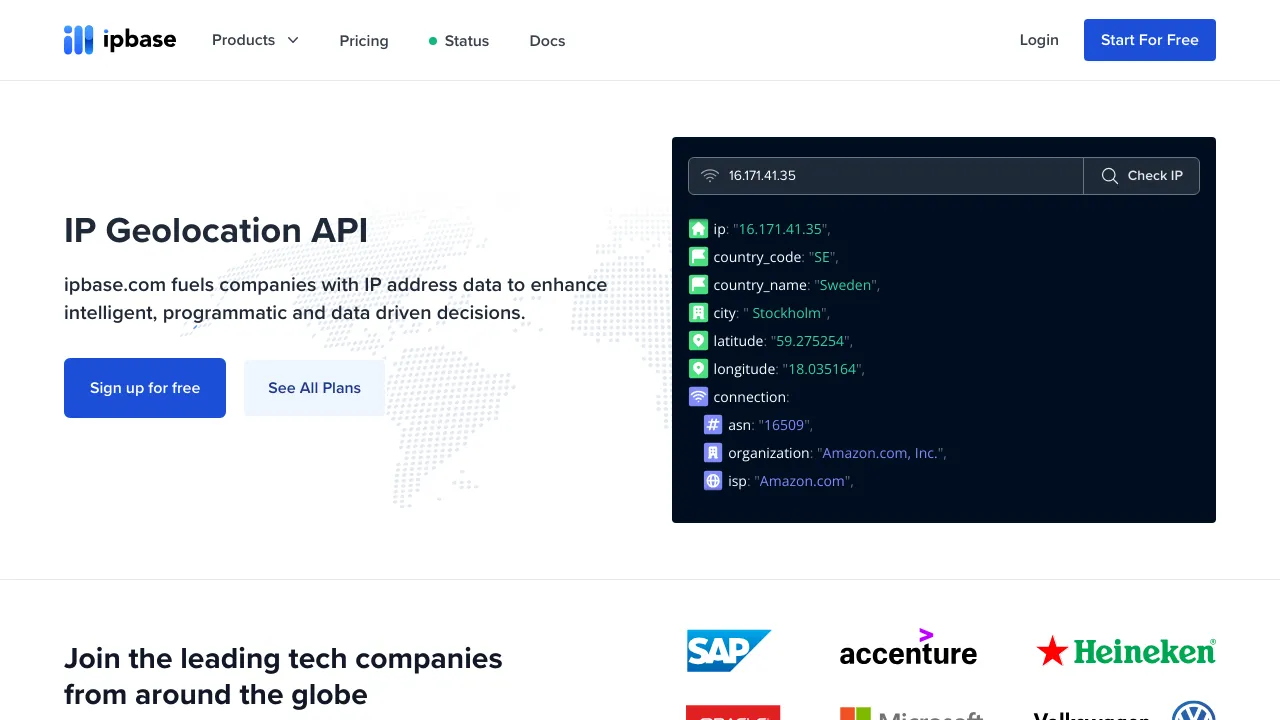This screenshot has height=720, width=1280.
Task: Click the IP Geolocation API heading
Action: click(216, 230)
